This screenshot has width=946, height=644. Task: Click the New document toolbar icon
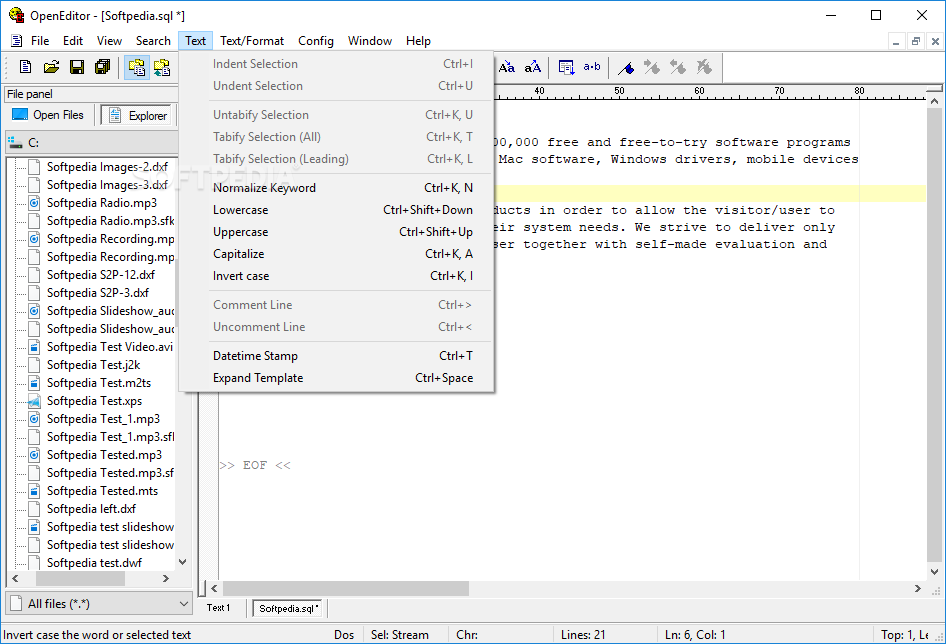pyautogui.click(x=25, y=67)
